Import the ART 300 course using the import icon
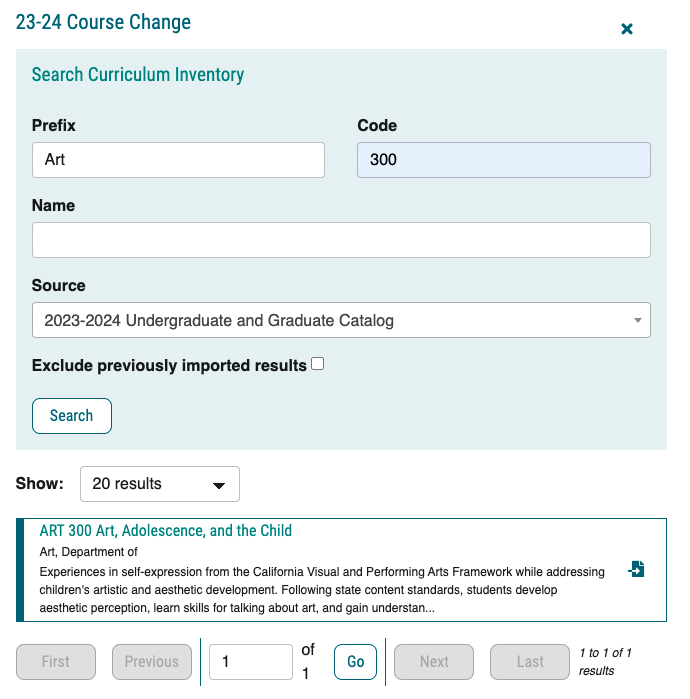This screenshot has height=699, width=690. (x=637, y=569)
